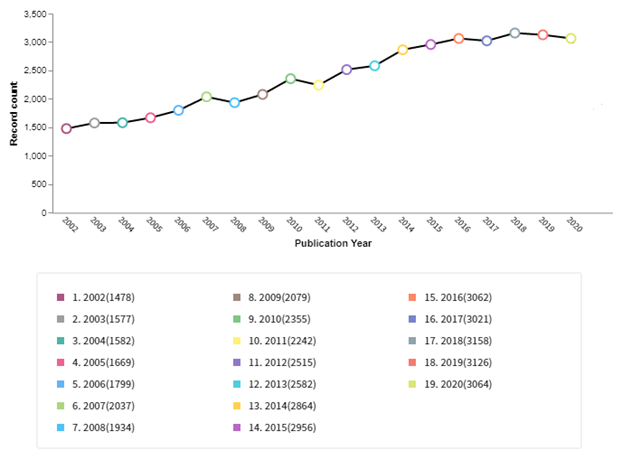
Task: Toggle the 2020(3064) legend swatch
Action: (x=412, y=384)
